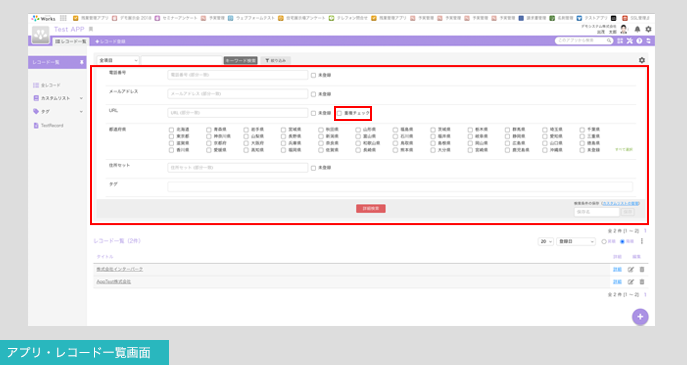
Task: Open the notification bell in the header
Action: tap(637, 29)
